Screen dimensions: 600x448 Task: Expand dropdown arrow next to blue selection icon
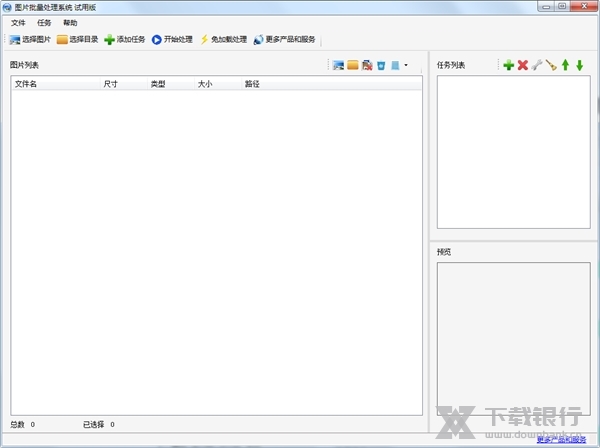(406, 65)
